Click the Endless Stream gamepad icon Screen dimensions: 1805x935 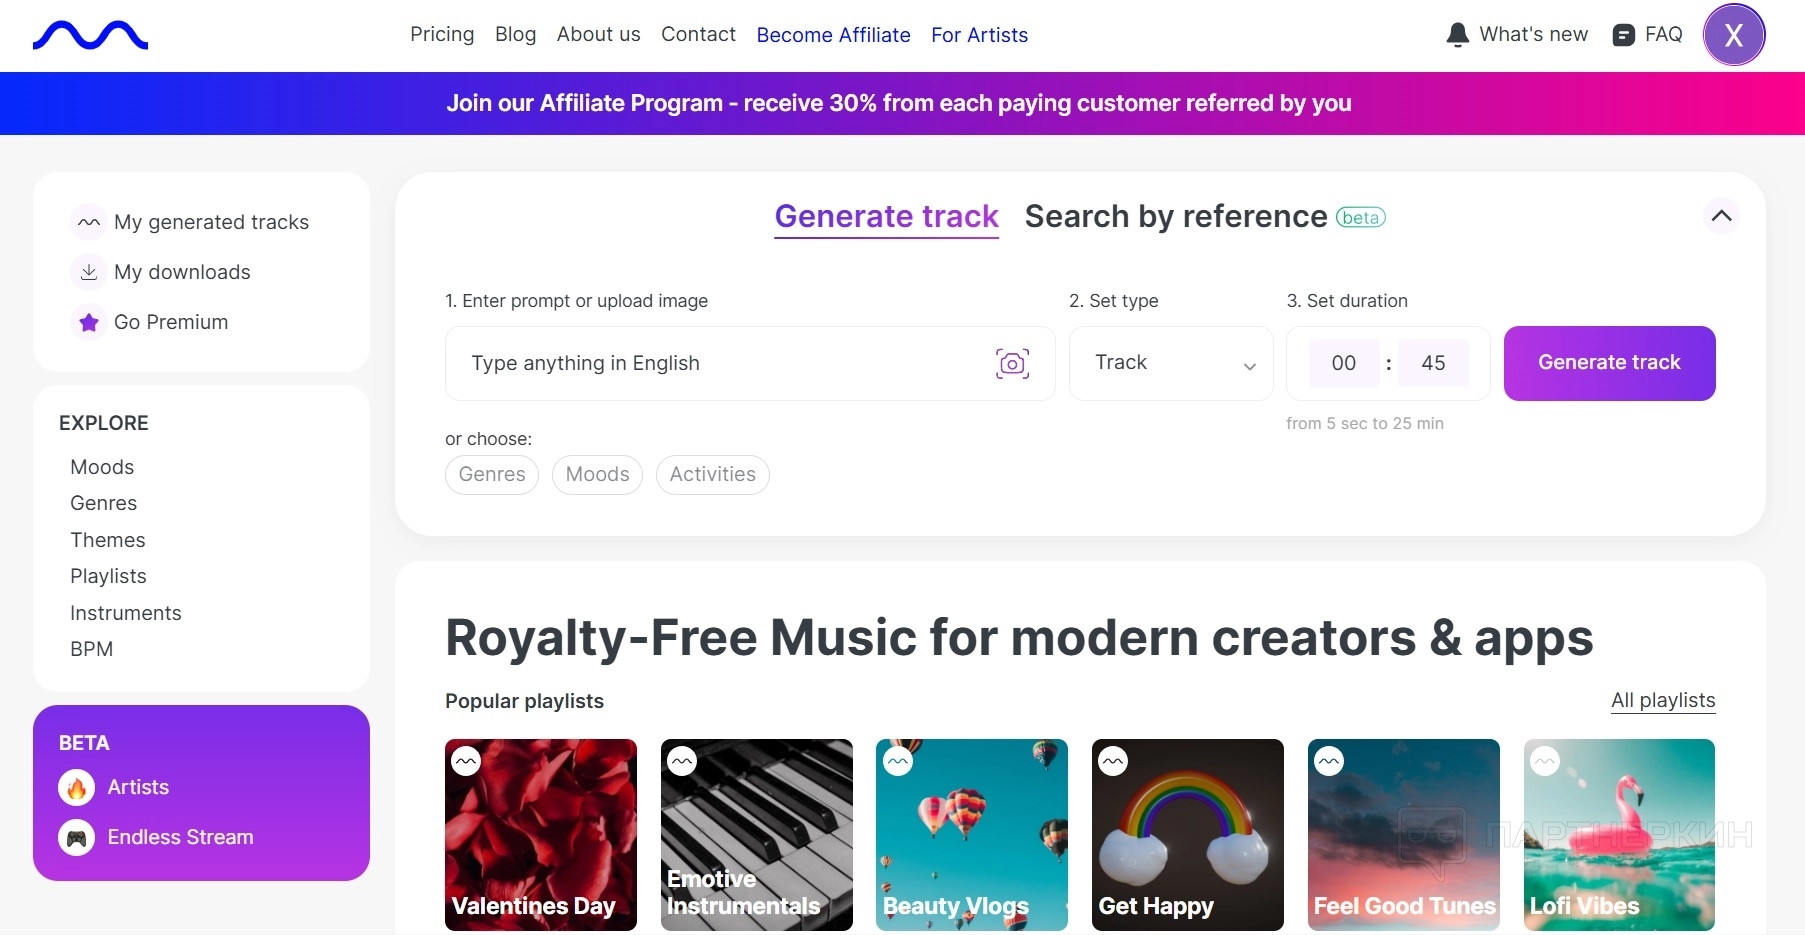pyautogui.click(x=77, y=838)
